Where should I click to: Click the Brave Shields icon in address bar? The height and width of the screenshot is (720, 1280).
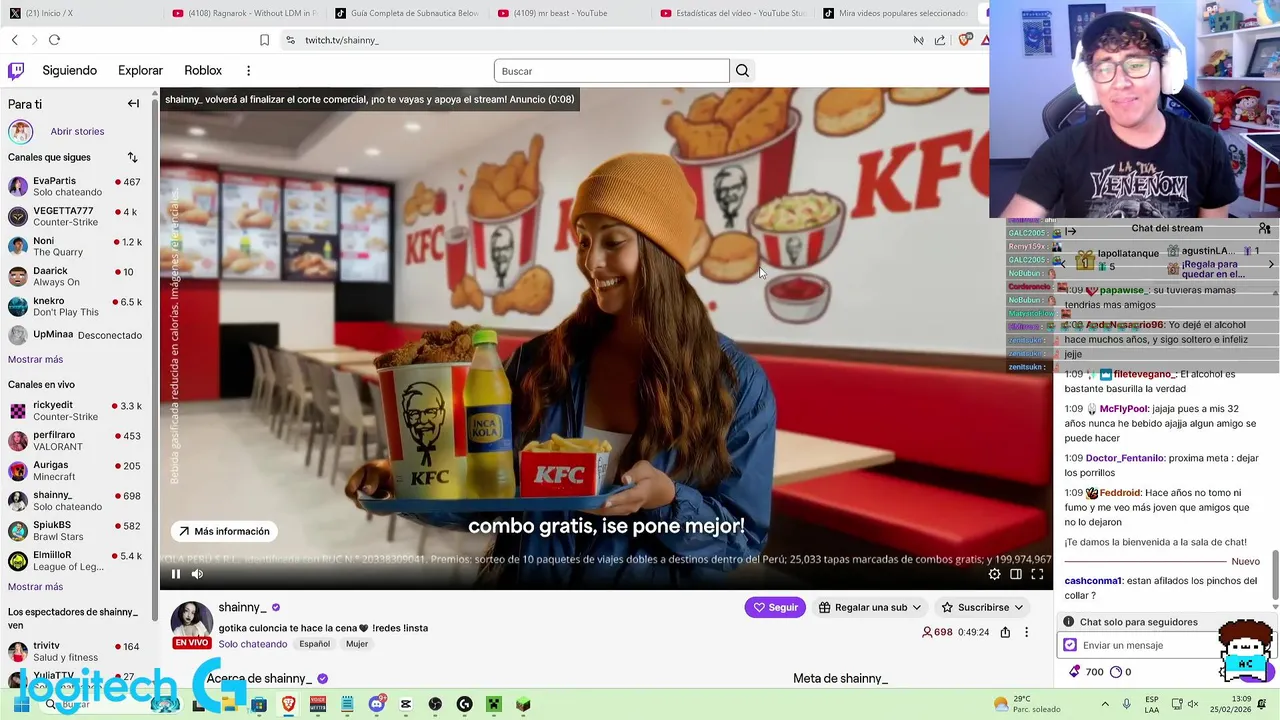965,40
